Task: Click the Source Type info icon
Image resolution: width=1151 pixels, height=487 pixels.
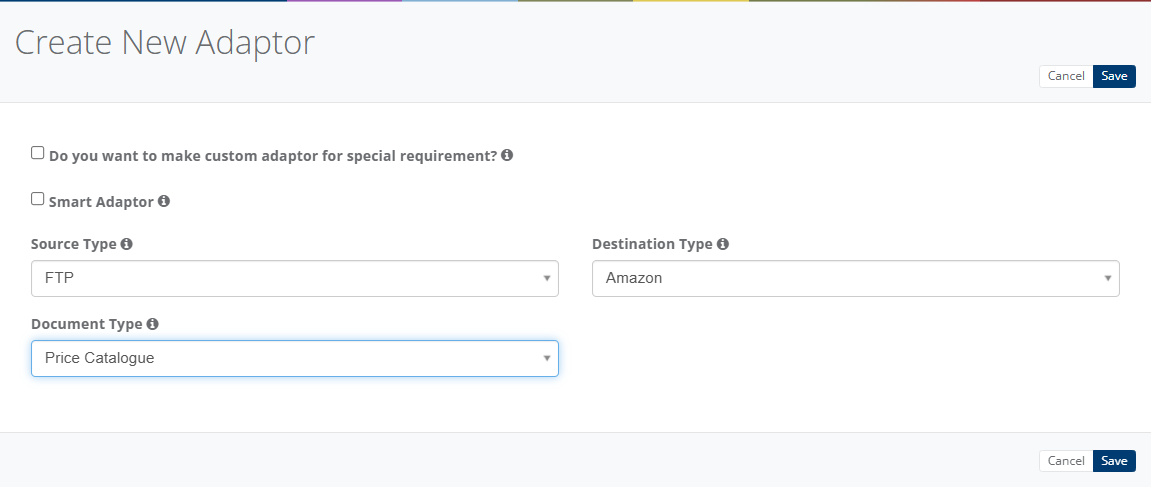Action: (127, 244)
